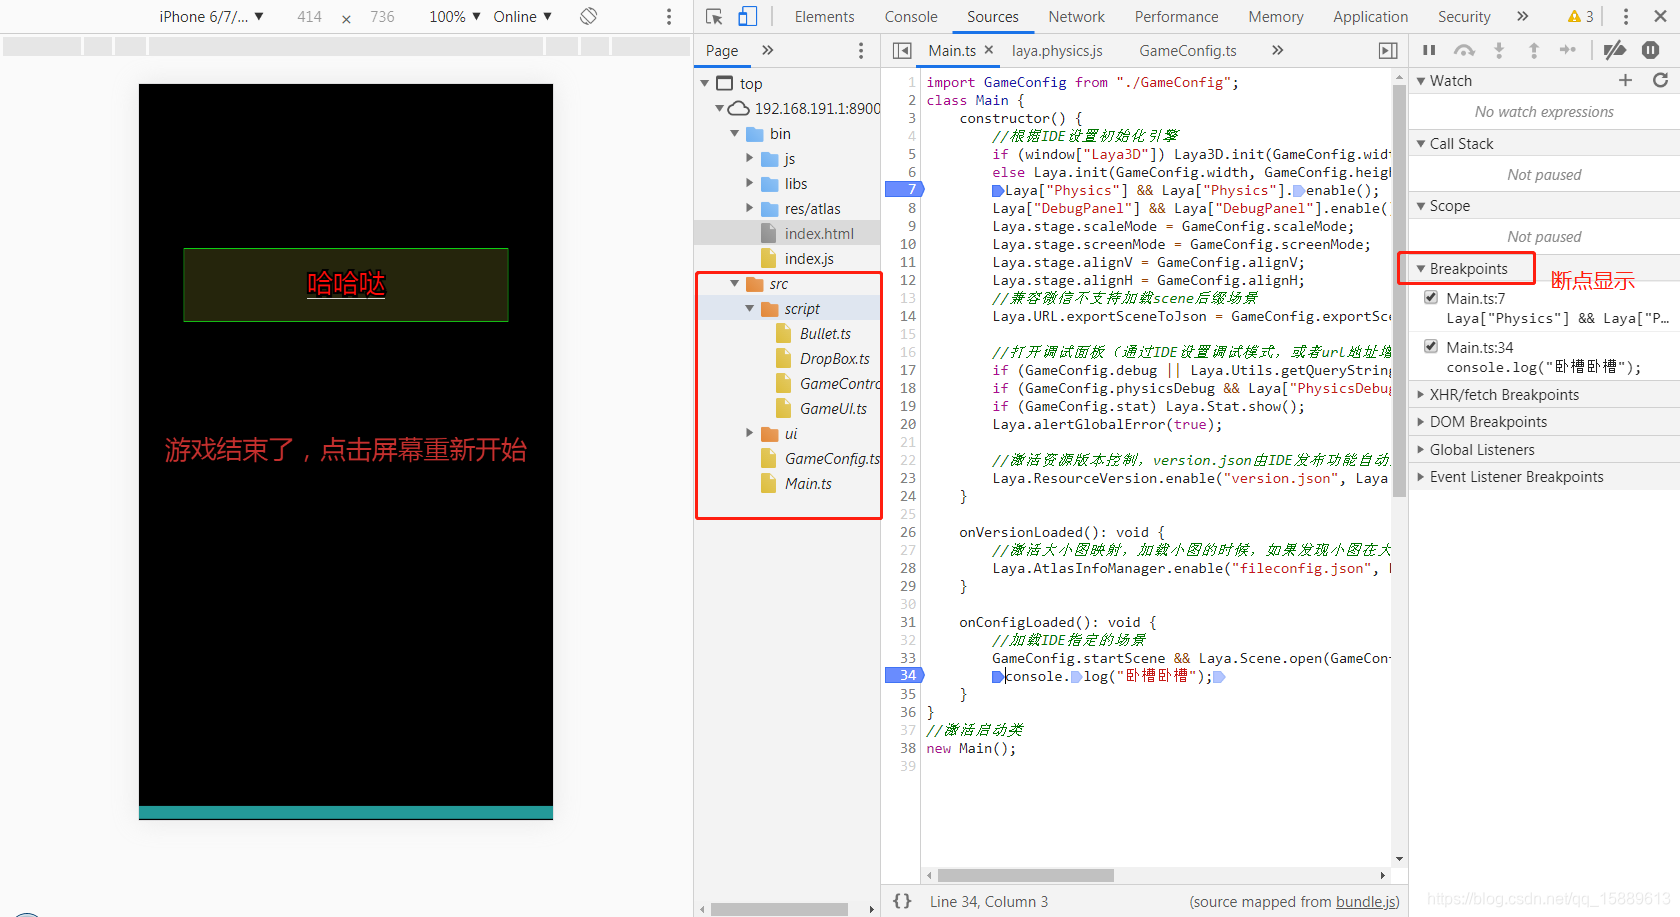Click the viewport width field 414
The height and width of the screenshot is (917, 1680).
click(x=310, y=16)
